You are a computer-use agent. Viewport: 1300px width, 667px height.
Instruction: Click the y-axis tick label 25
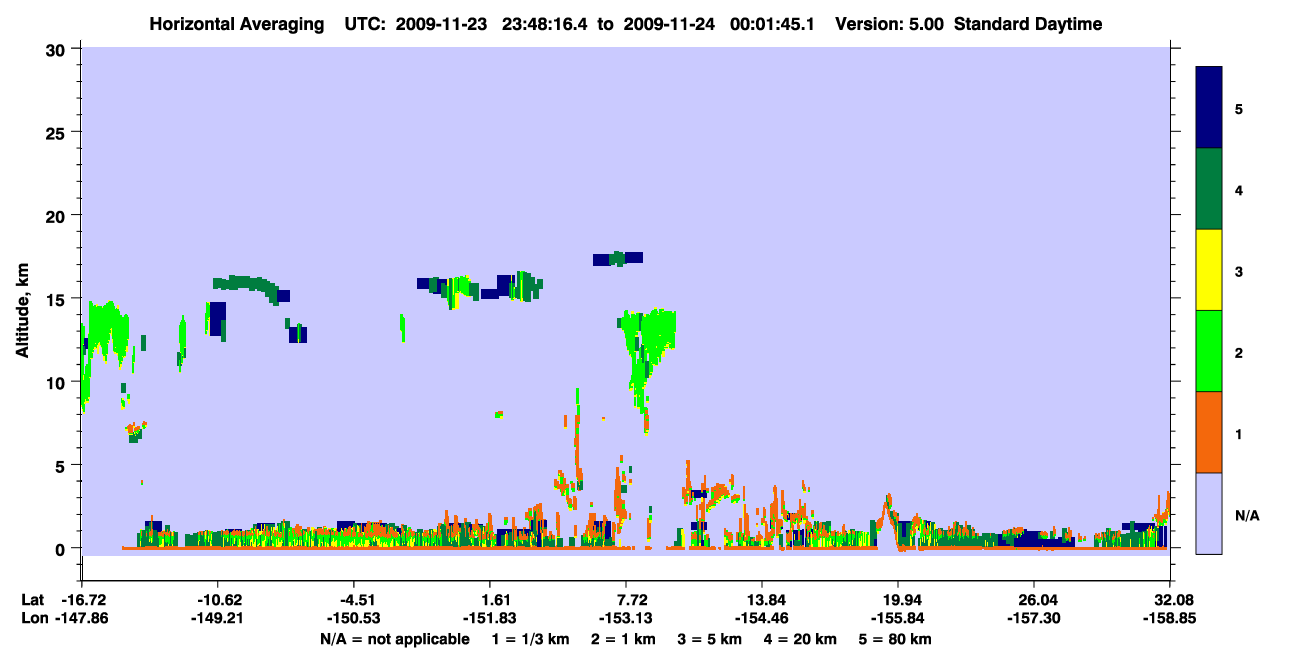(57, 132)
